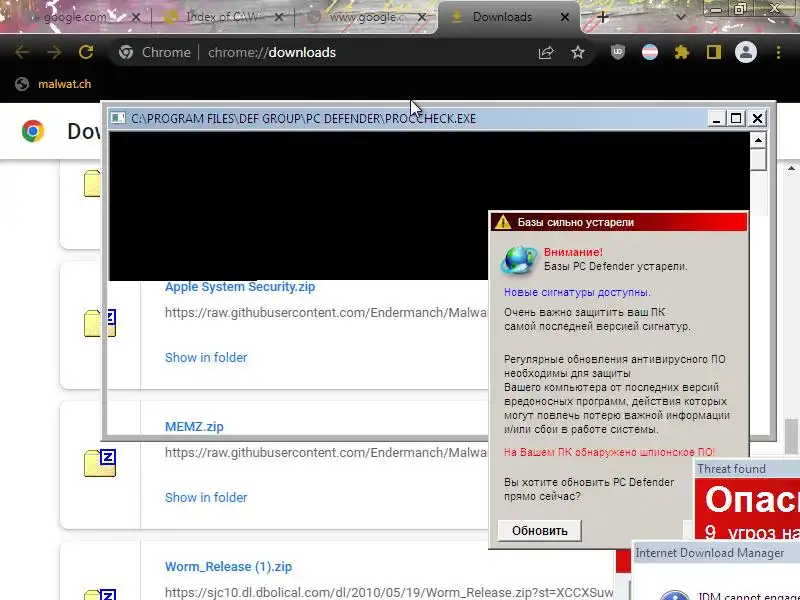Close the Downloads tab
The width and height of the screenshot is (800, 600).
click(x=565, y=17)
